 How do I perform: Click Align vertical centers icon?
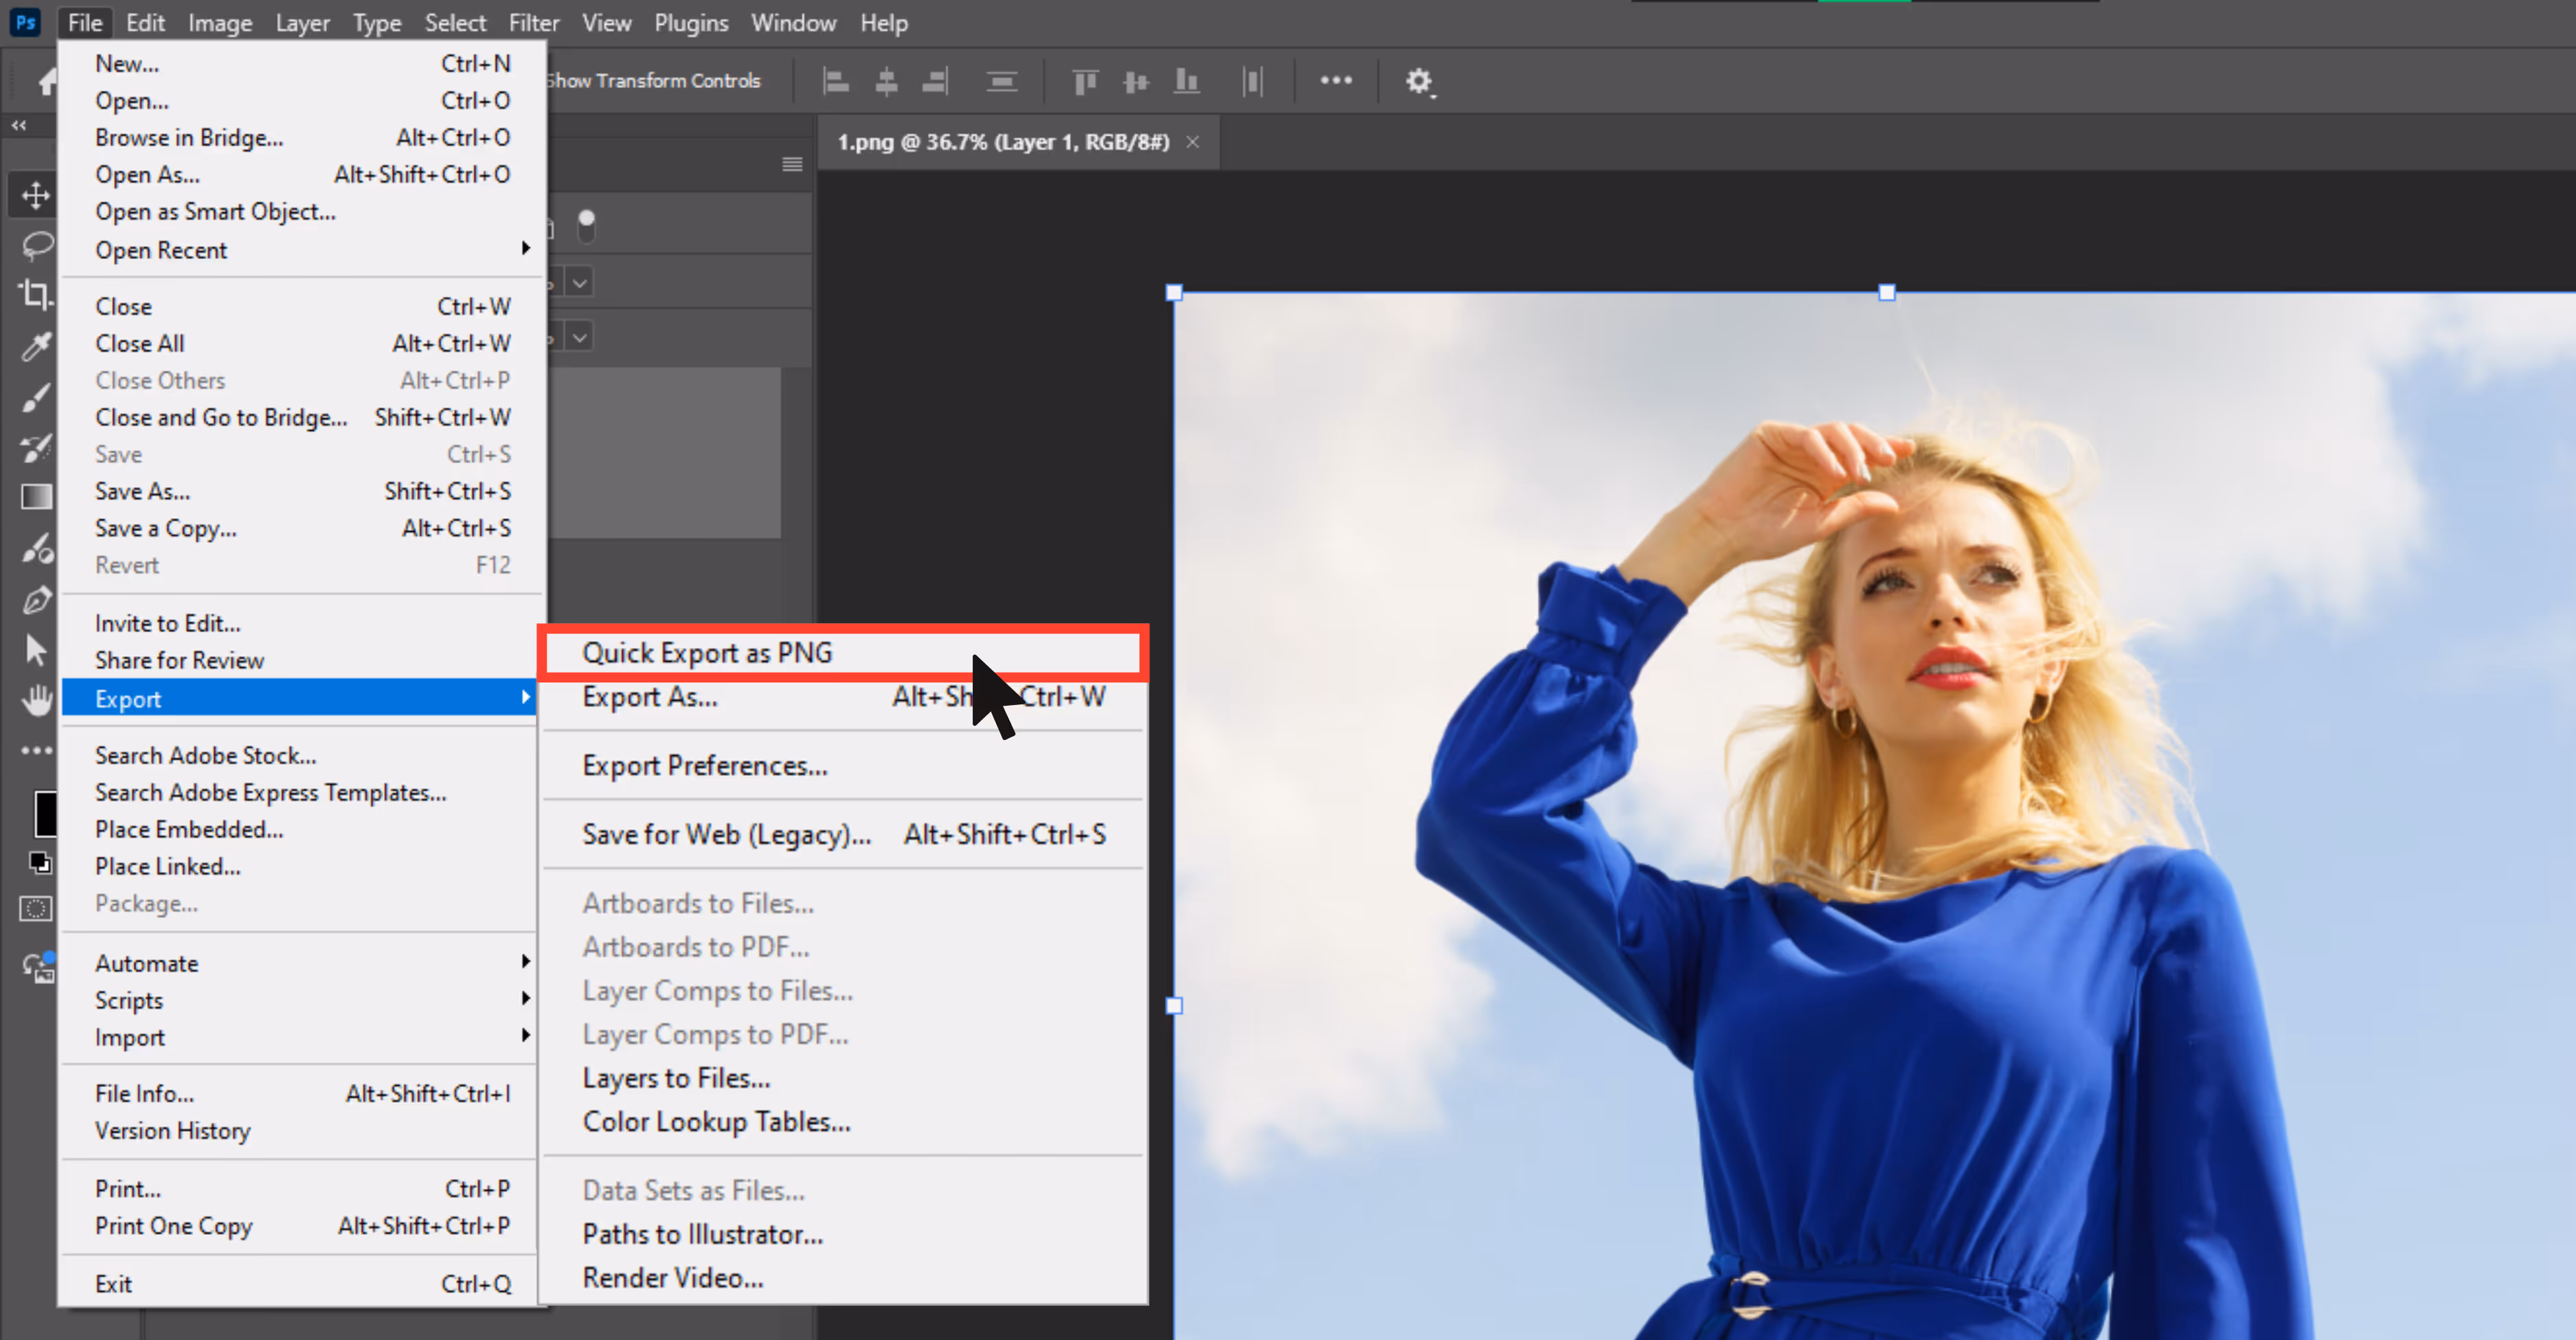(1136, 81)
